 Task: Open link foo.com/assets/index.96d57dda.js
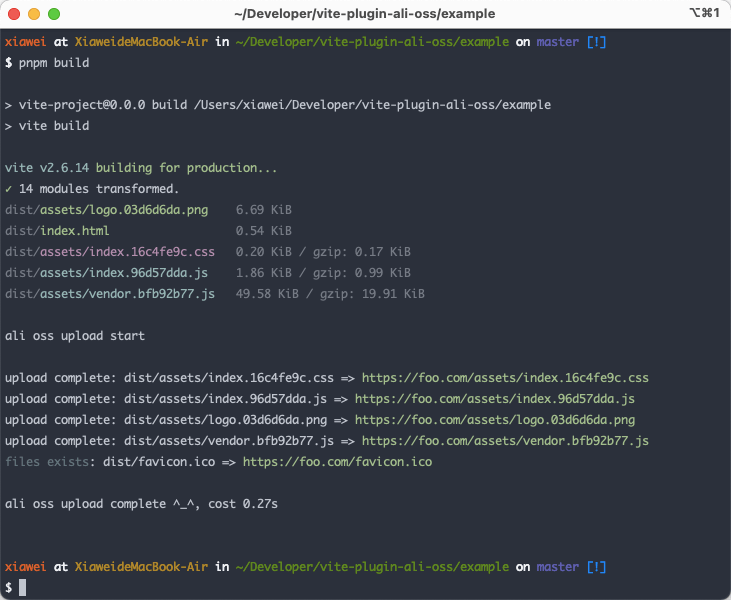(x=495, y=399)
